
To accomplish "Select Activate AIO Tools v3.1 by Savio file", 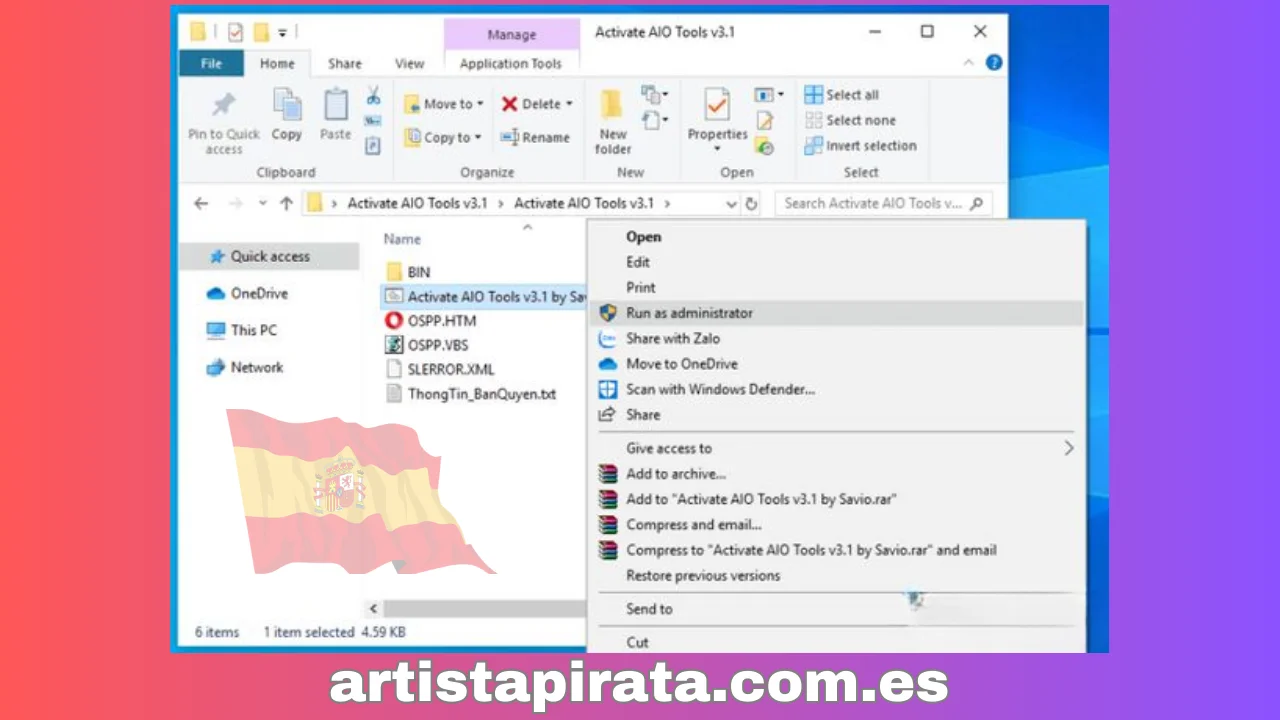I will coord(484,296).
